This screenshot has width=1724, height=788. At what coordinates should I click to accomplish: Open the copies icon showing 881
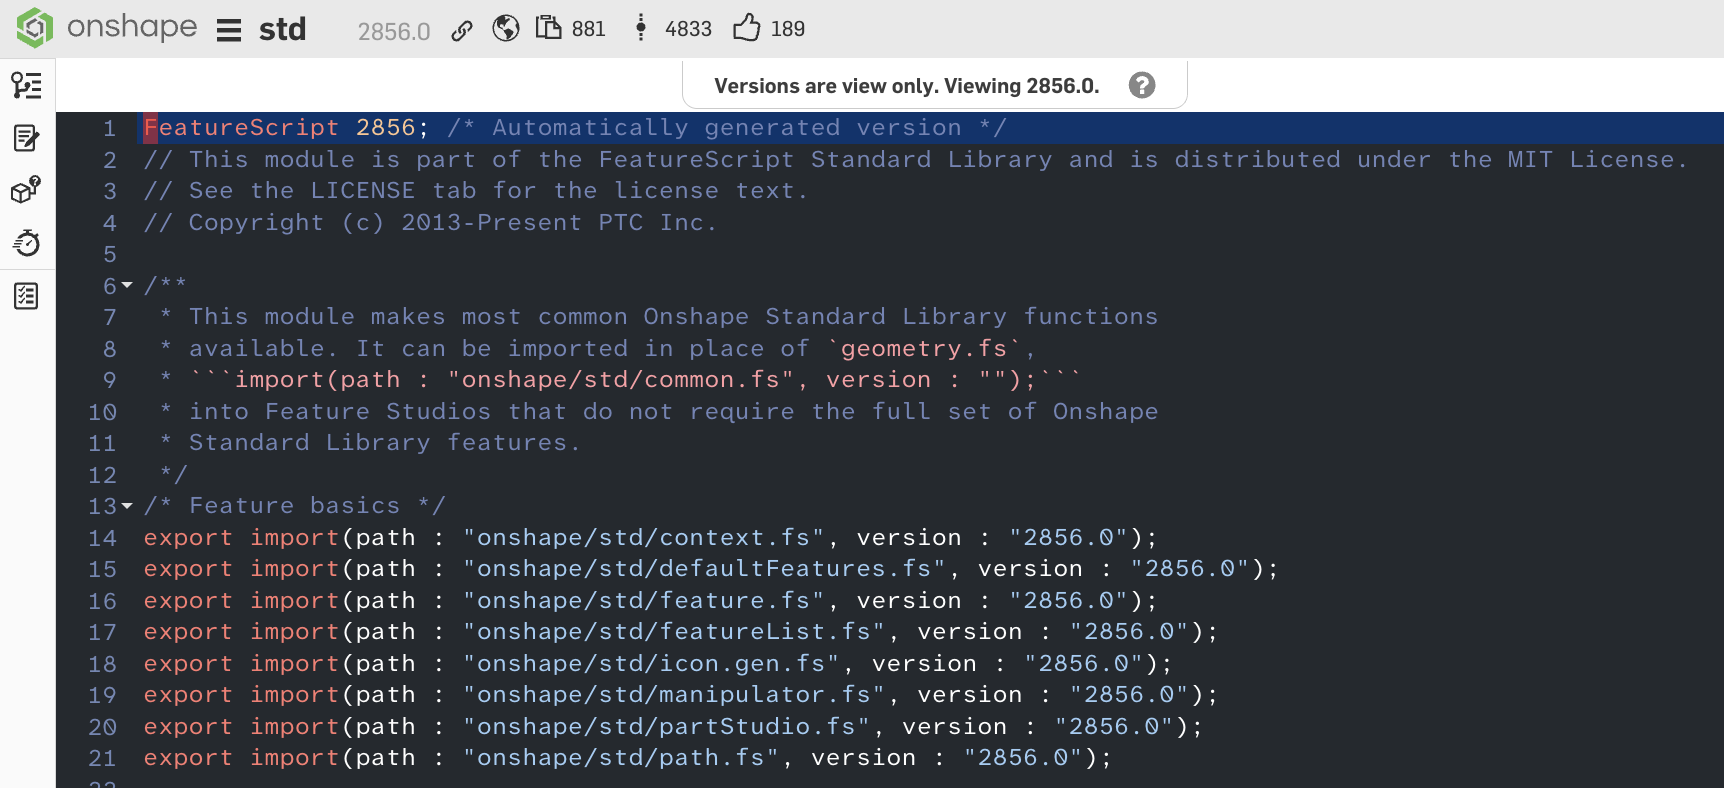point(548,27)
